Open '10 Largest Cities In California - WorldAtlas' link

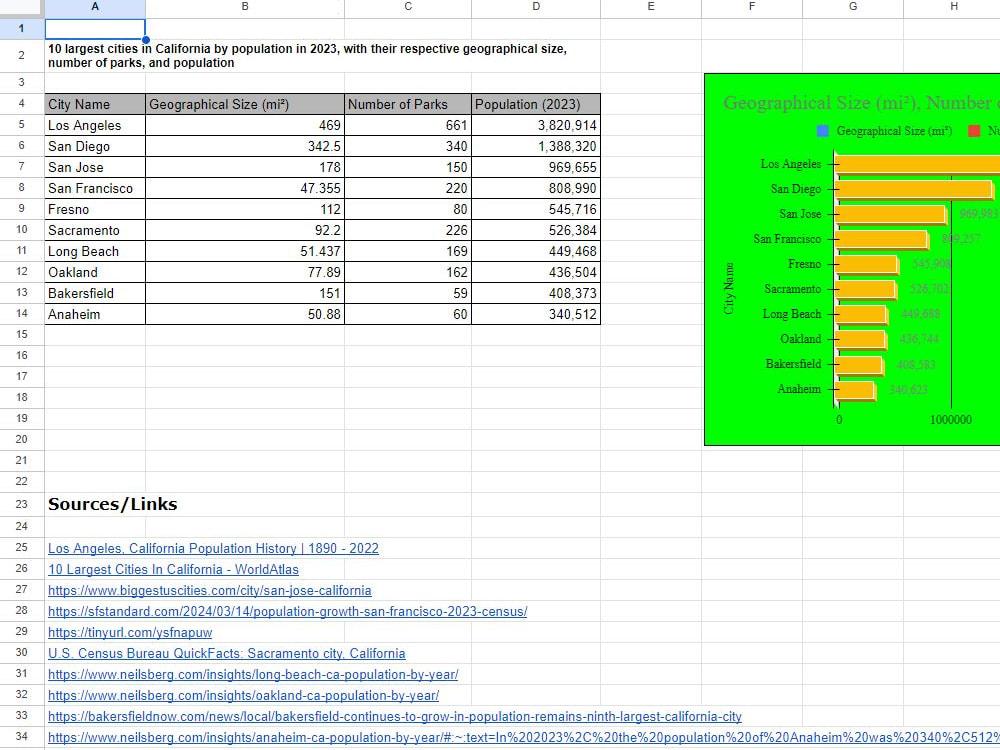pos(173,570)
